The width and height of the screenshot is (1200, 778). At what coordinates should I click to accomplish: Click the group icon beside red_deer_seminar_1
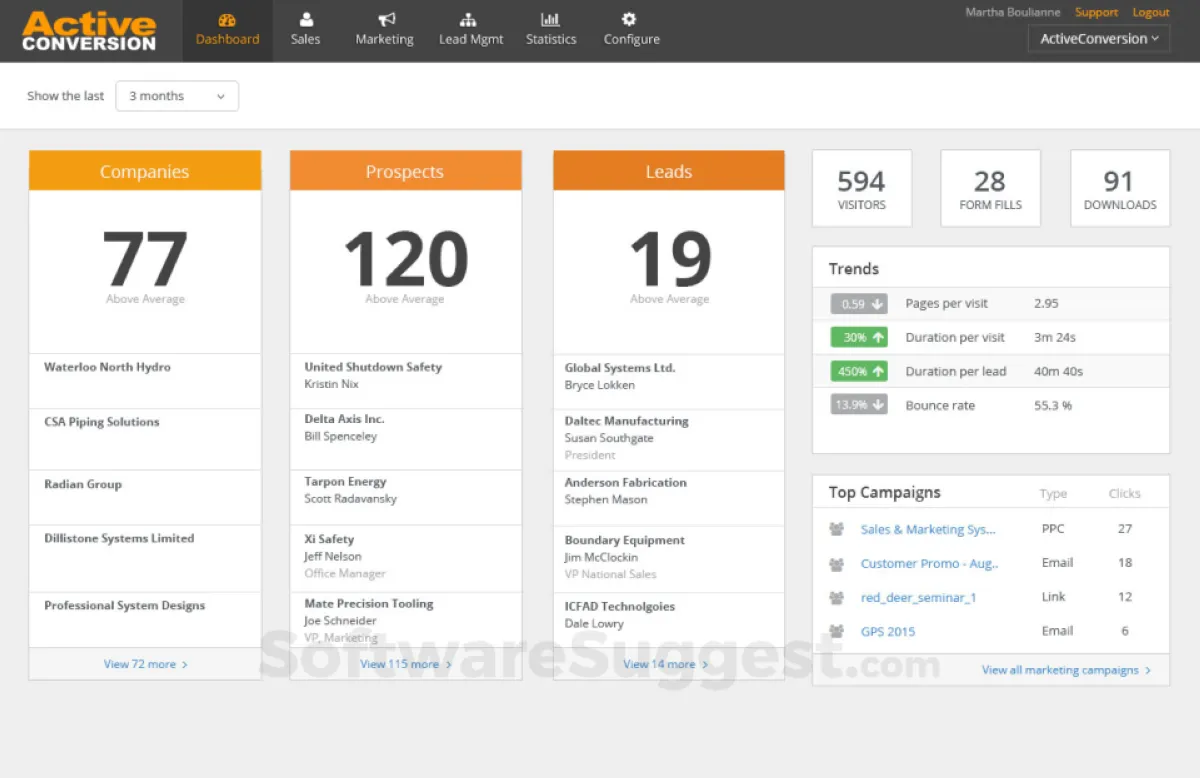click(x=837, y=597)
